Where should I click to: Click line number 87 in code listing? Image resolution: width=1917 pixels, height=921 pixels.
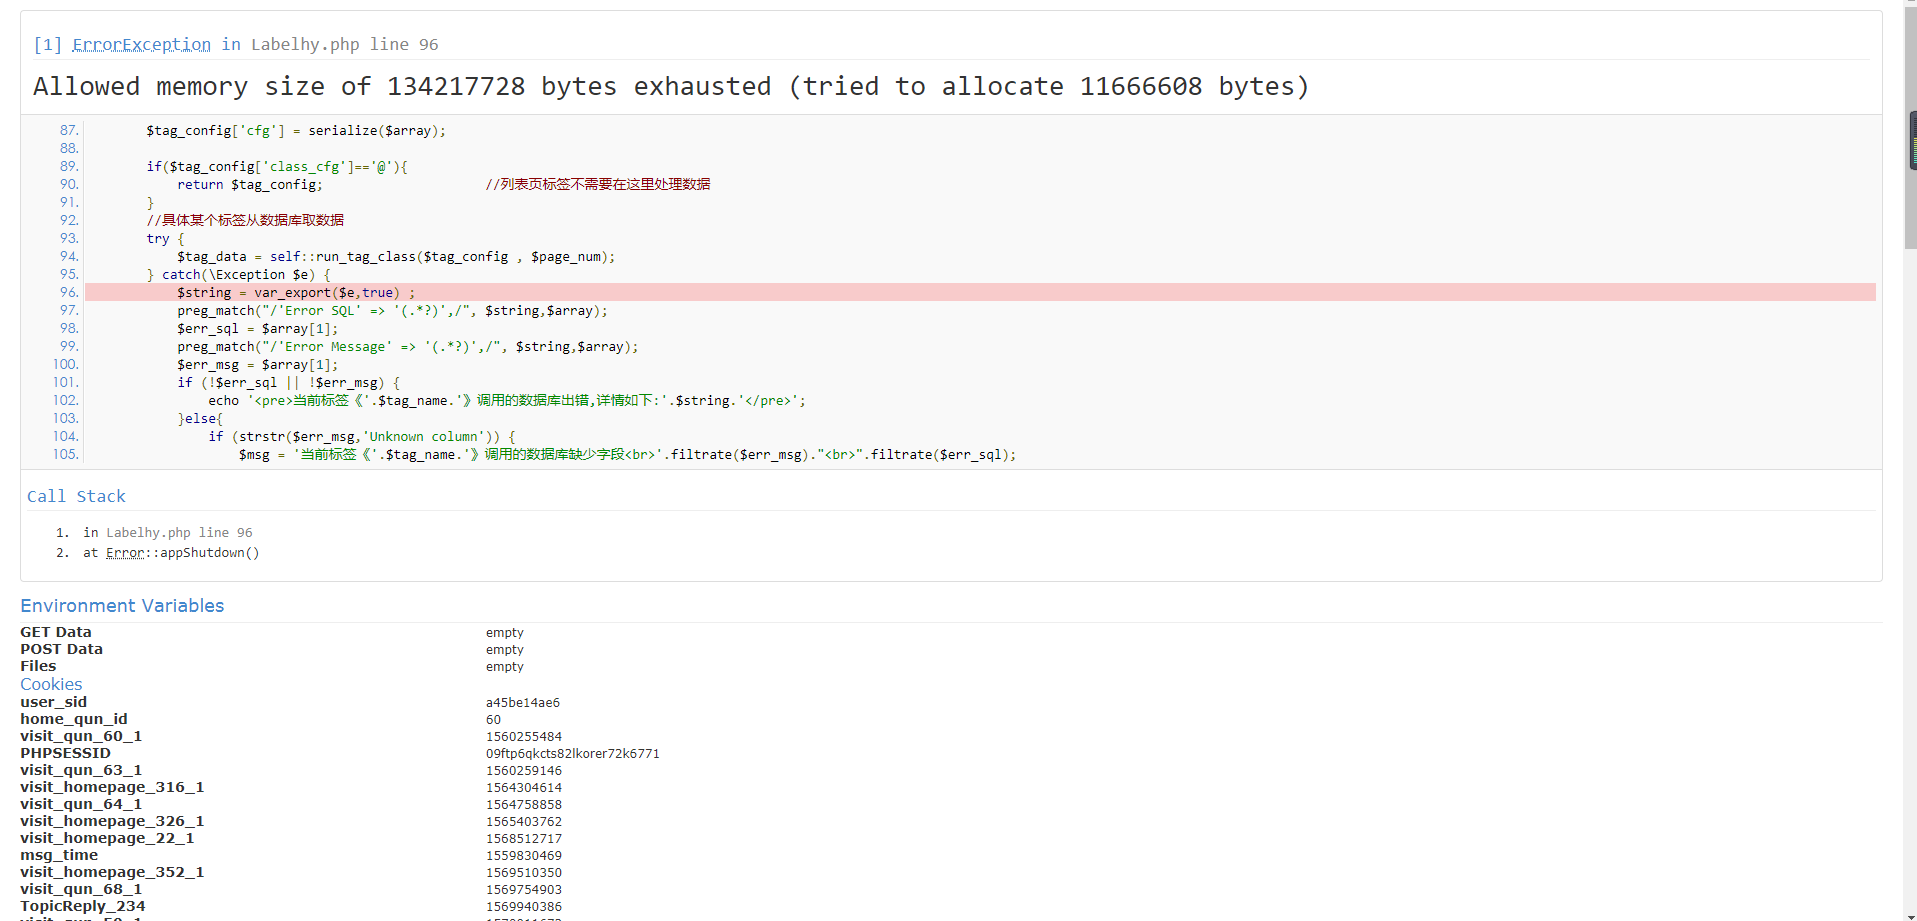pos(68,131)
